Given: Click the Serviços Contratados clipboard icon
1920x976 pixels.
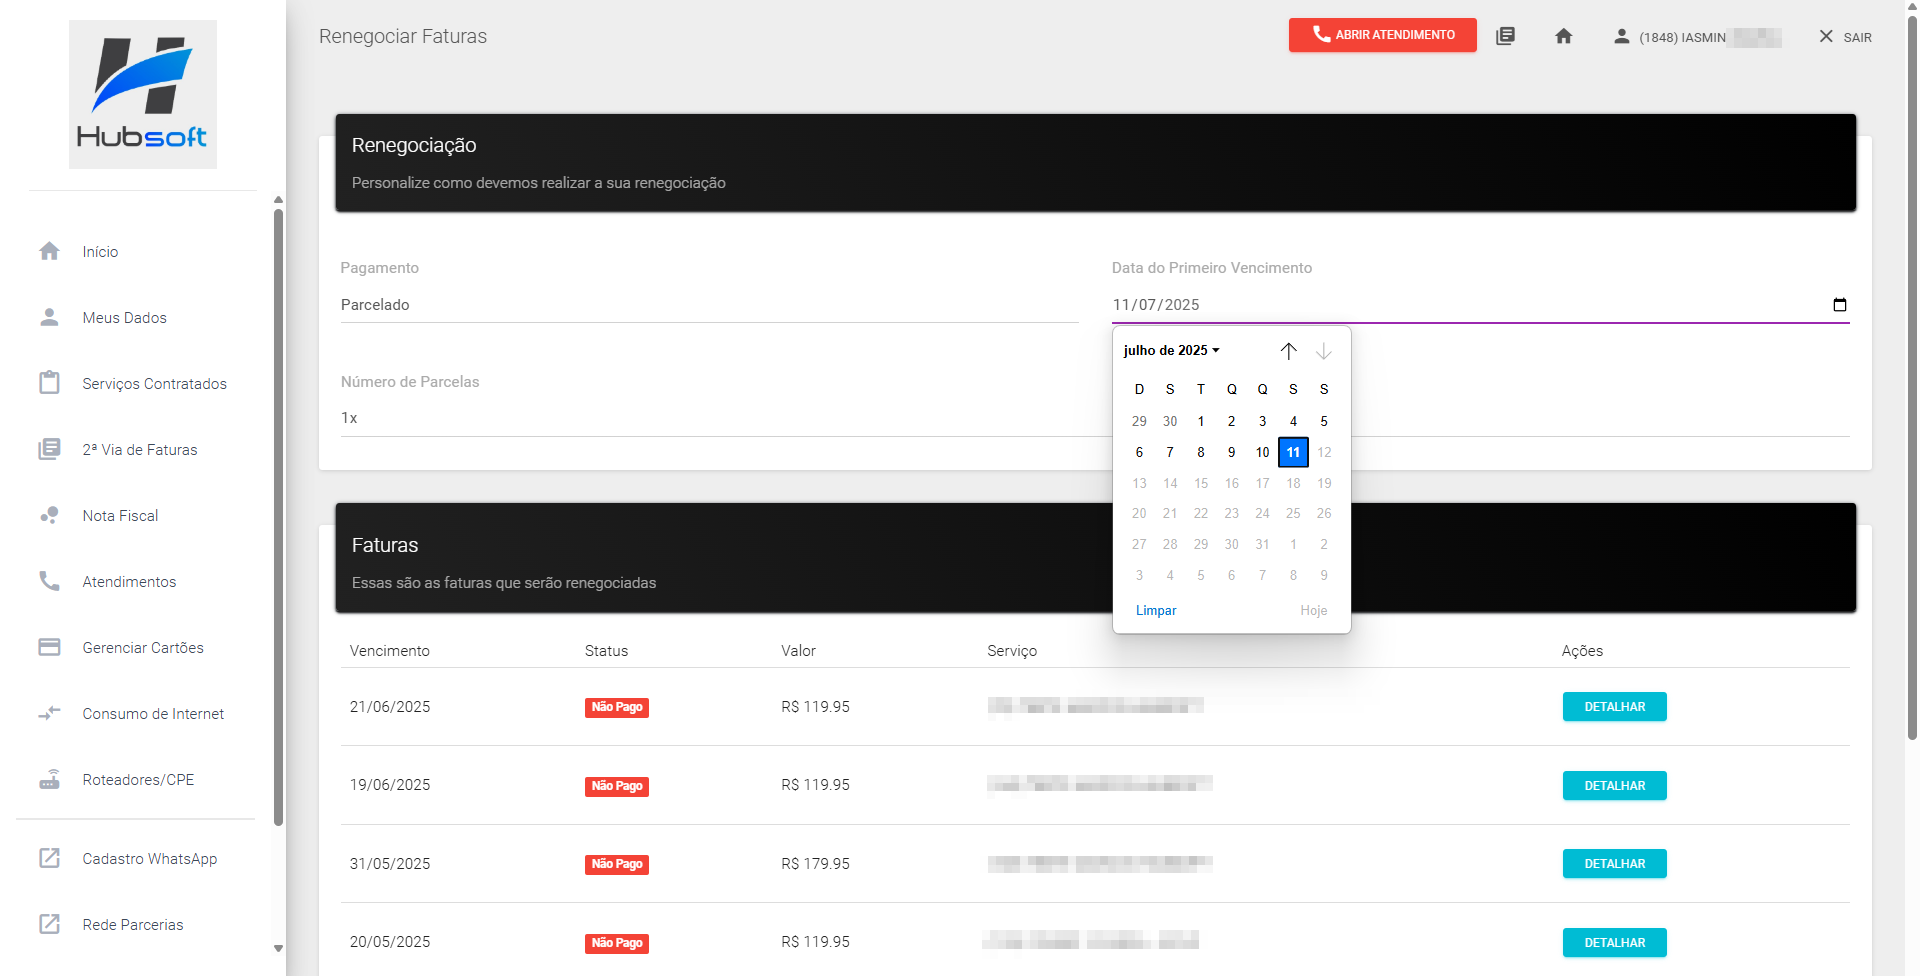Looking at the screenshot, I should pyautogui.click(x=49, y=383).
